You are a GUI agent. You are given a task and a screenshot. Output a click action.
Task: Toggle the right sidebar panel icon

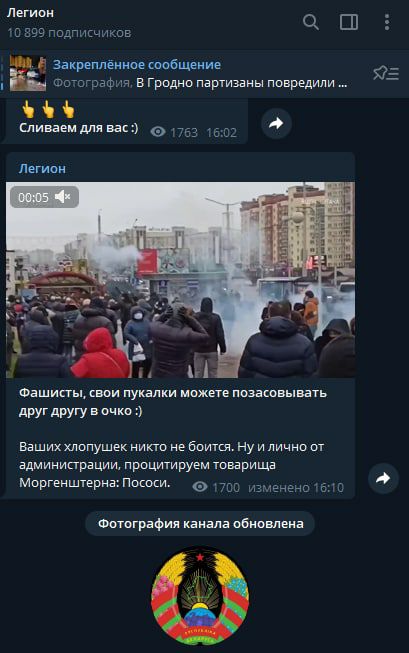[x=349, y=22]
